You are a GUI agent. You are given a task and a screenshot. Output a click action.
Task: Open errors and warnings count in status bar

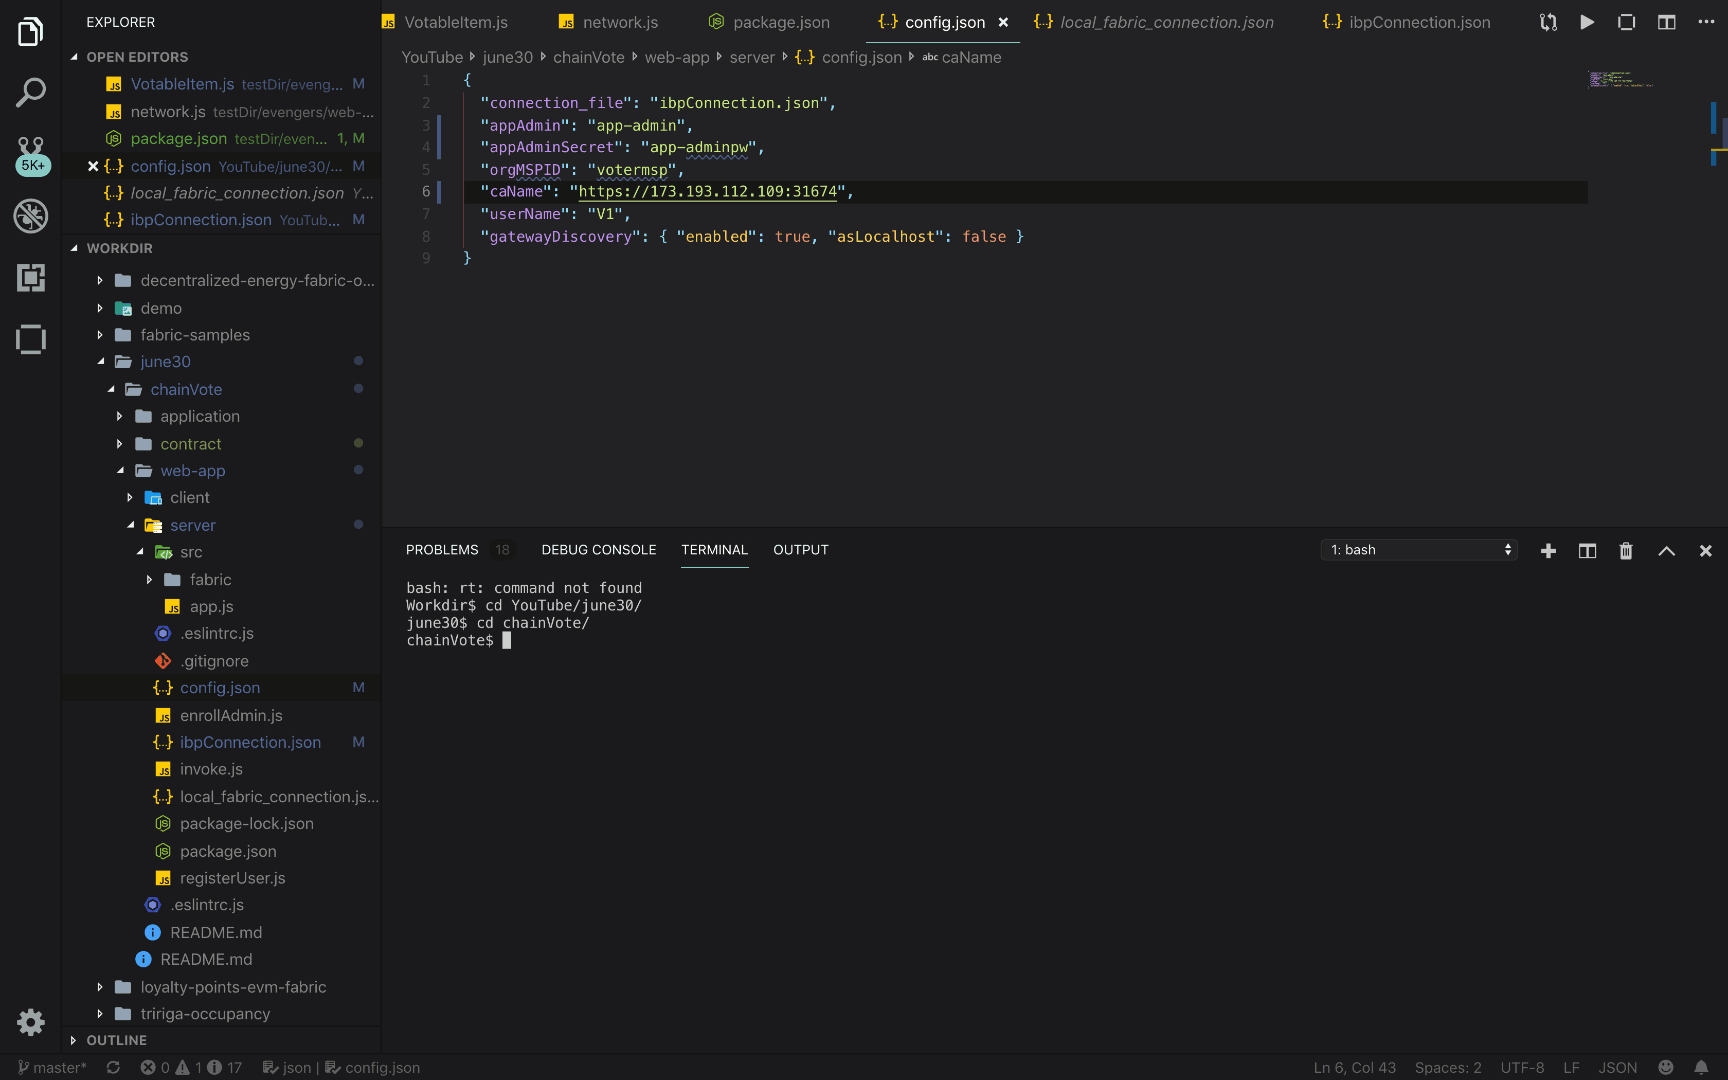pyautogui.click(x=191, y=1068)
